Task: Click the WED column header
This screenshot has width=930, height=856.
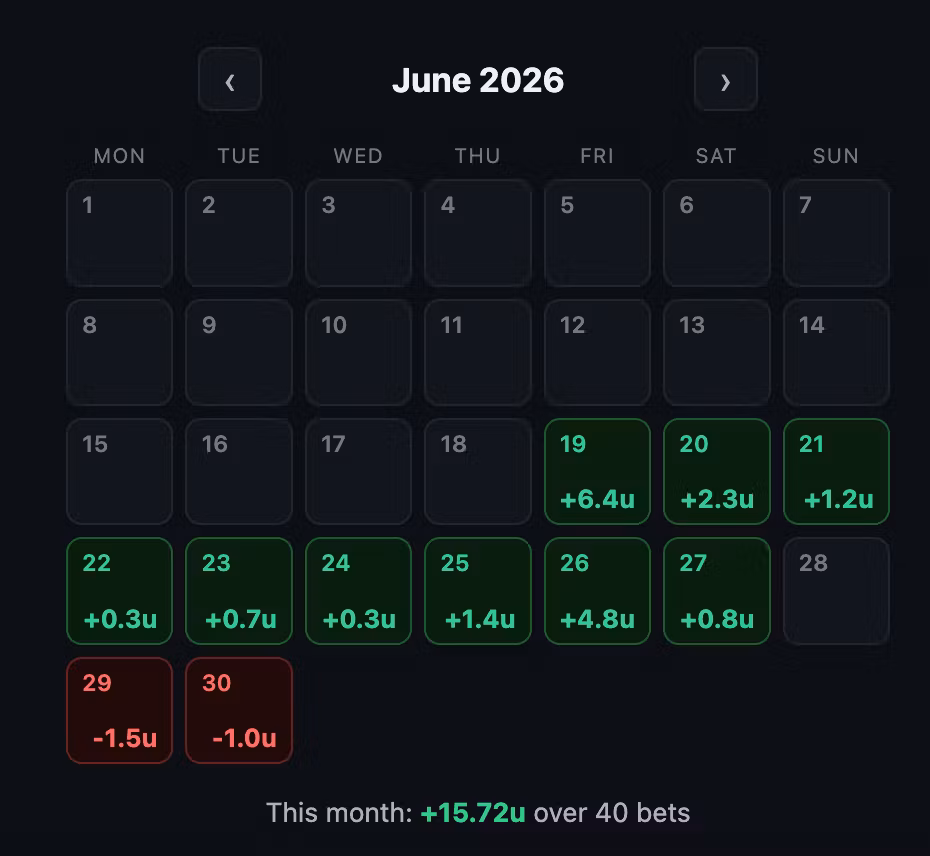Action: [x=358, y=156]
